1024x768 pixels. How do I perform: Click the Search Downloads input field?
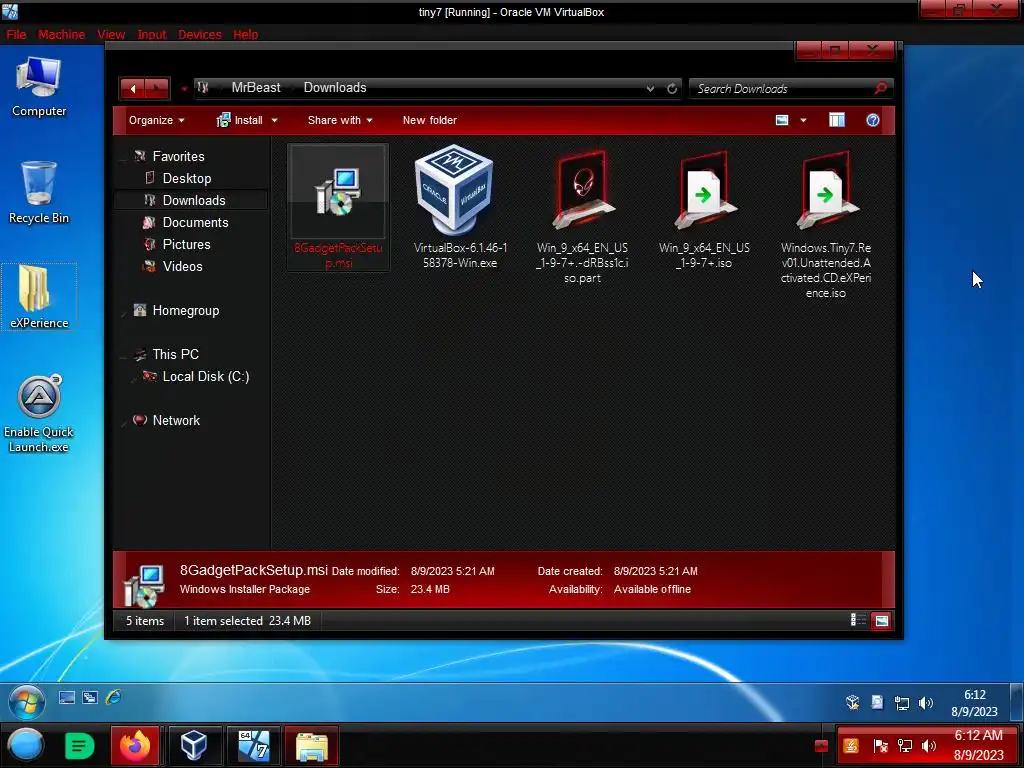pyautogui.click(x=780, y=88)
